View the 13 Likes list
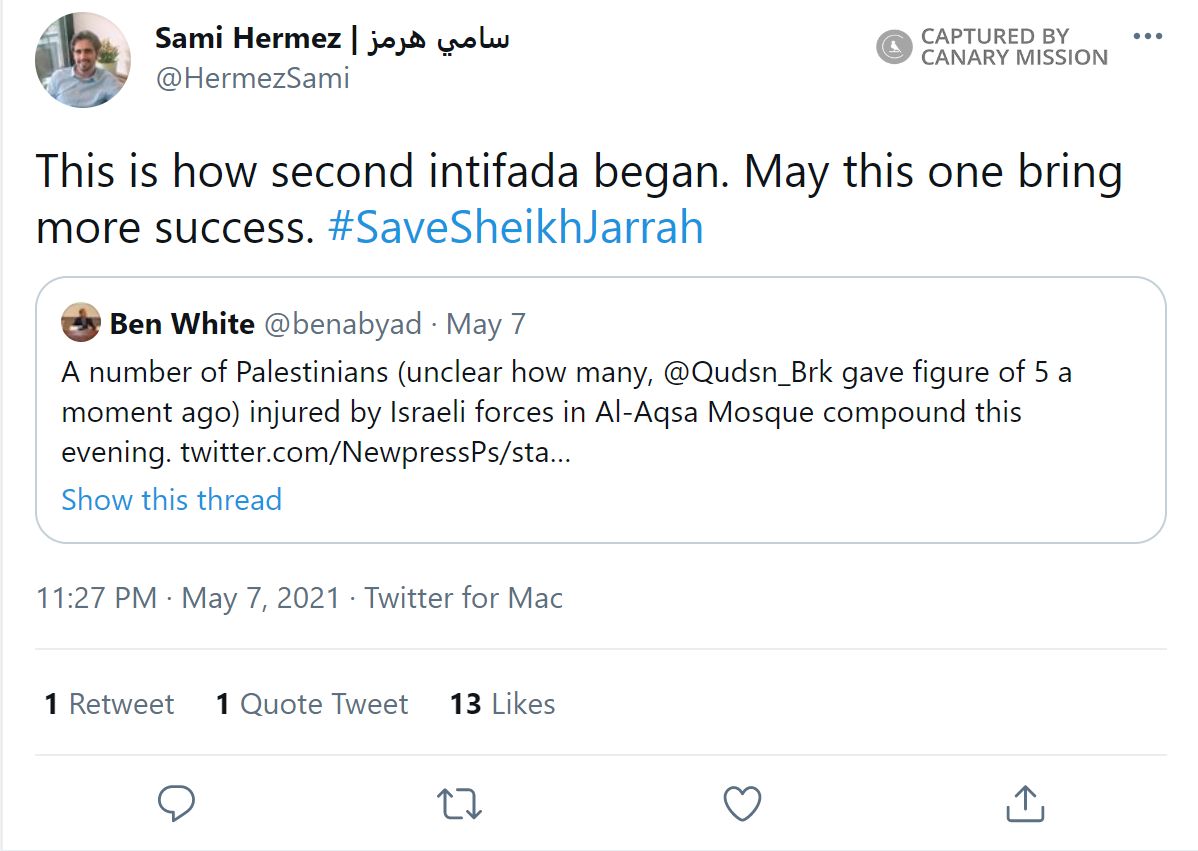 [x=502, y=704]
